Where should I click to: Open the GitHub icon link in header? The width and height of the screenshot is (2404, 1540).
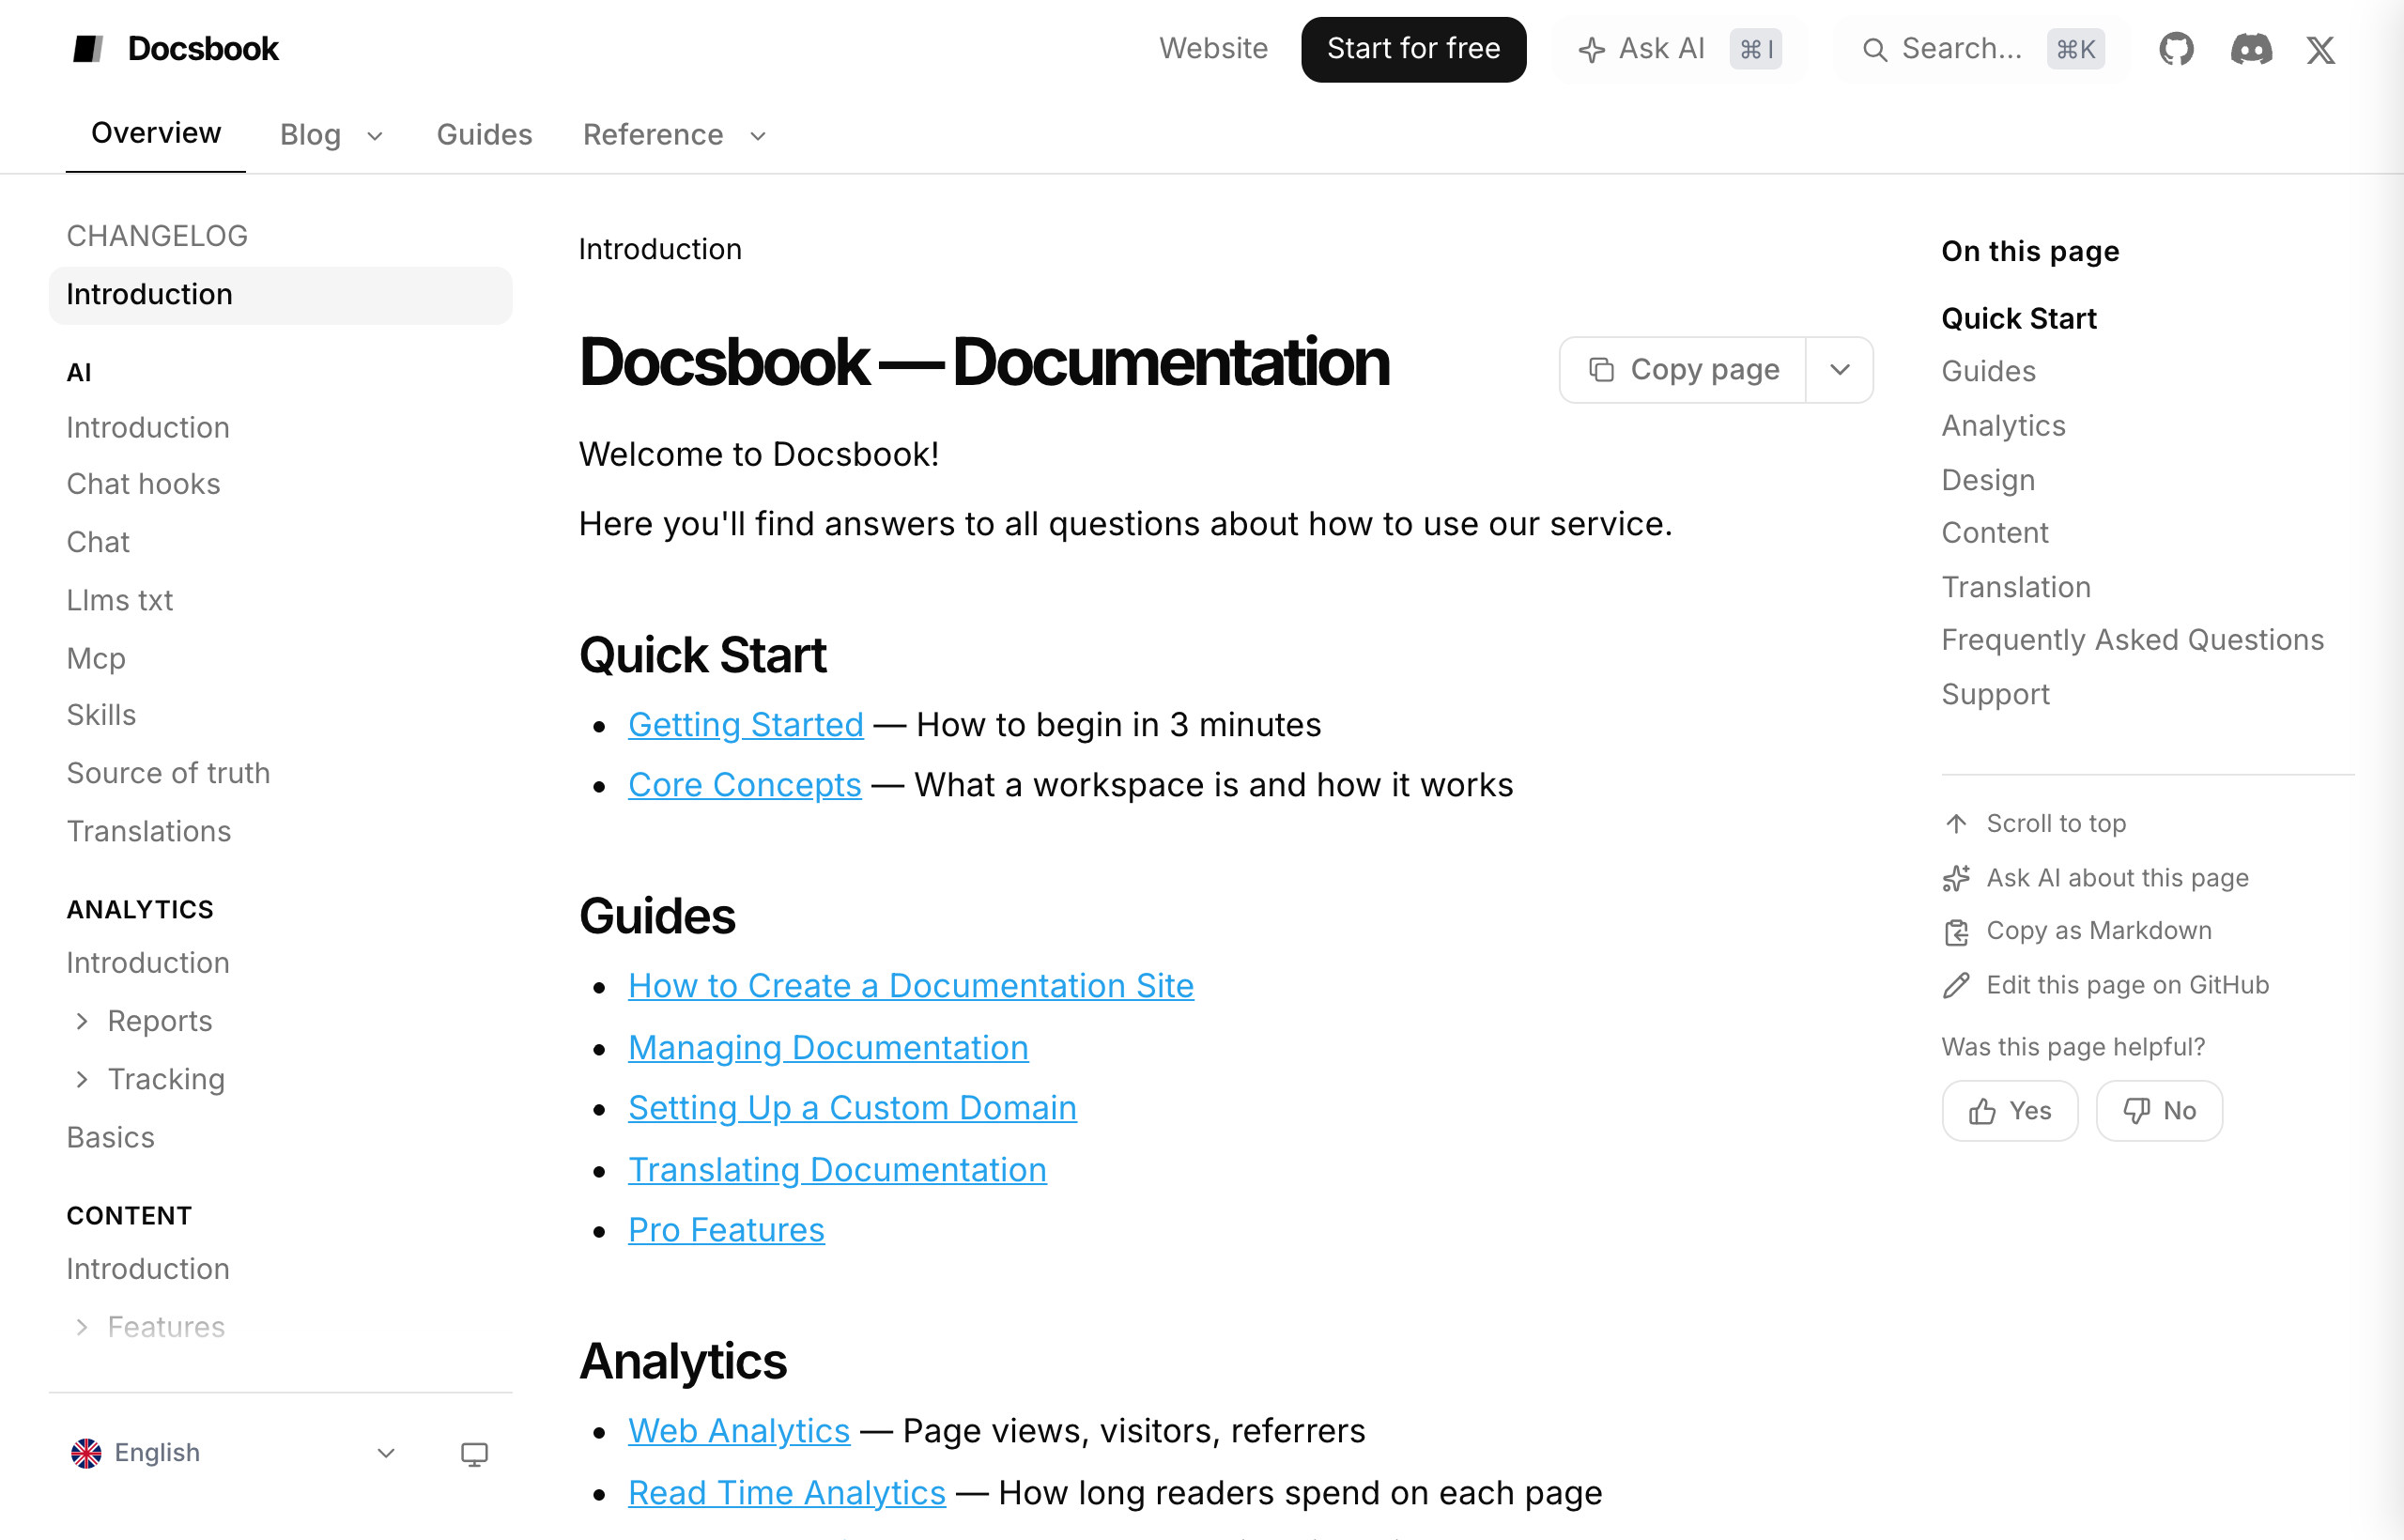click(2176, 49)
